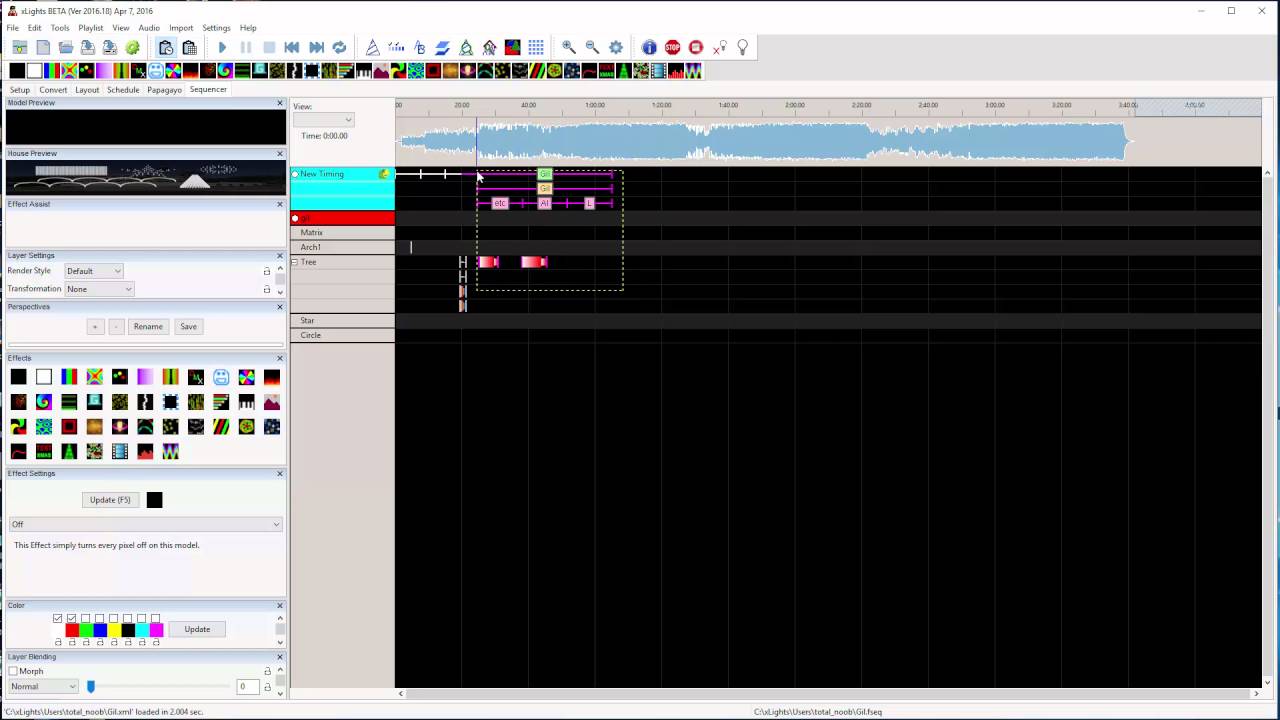Screen dimensions: 1280x720
Task: Open the Import menu
Action: point(181,28)
